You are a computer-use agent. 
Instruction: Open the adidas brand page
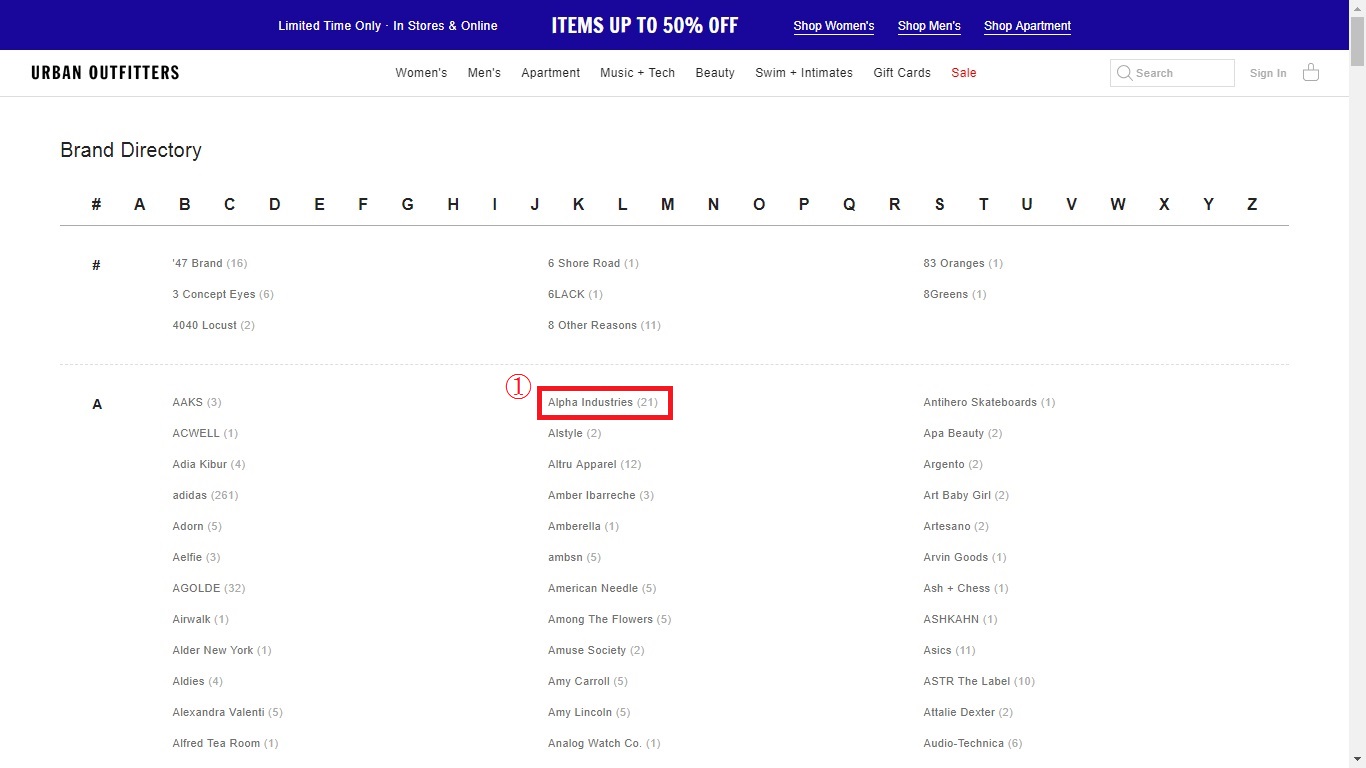(190, 496)
